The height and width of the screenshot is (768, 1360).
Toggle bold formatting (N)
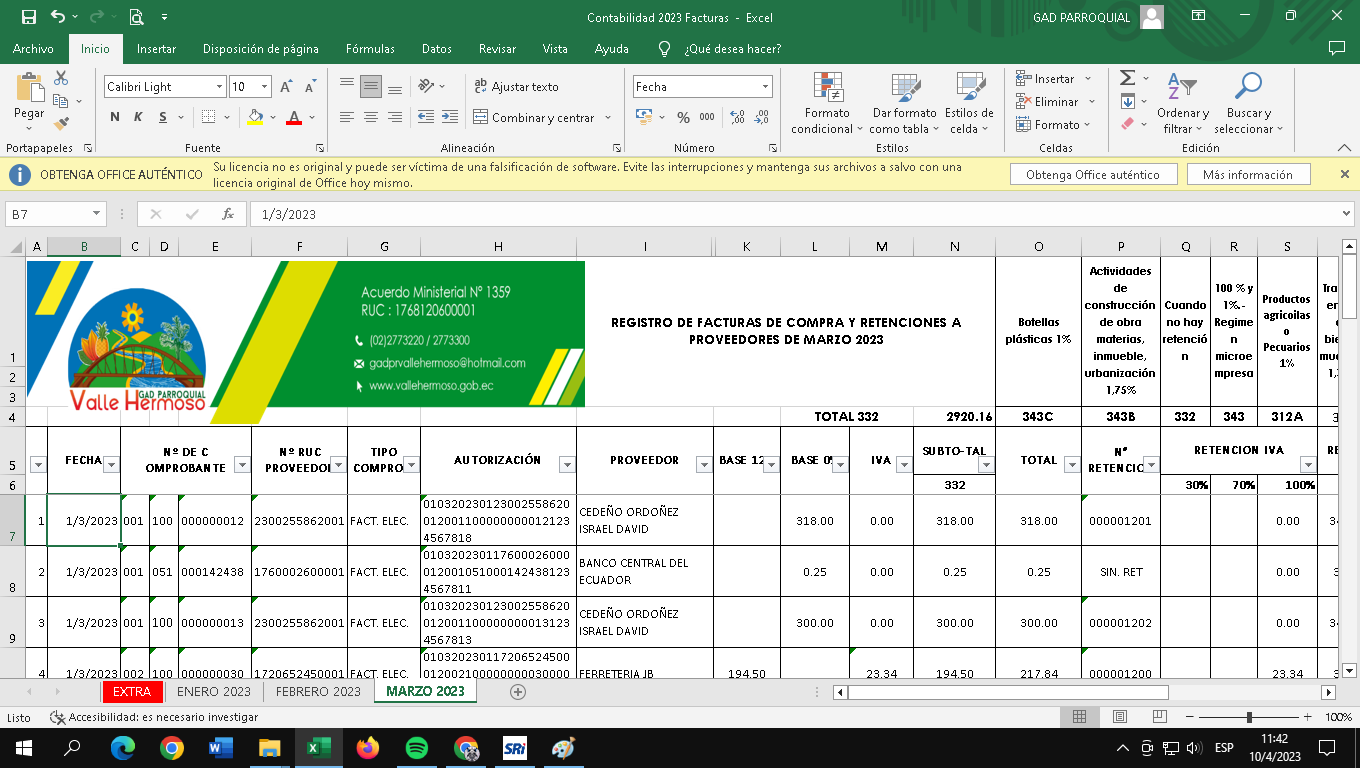coord(115,118)
